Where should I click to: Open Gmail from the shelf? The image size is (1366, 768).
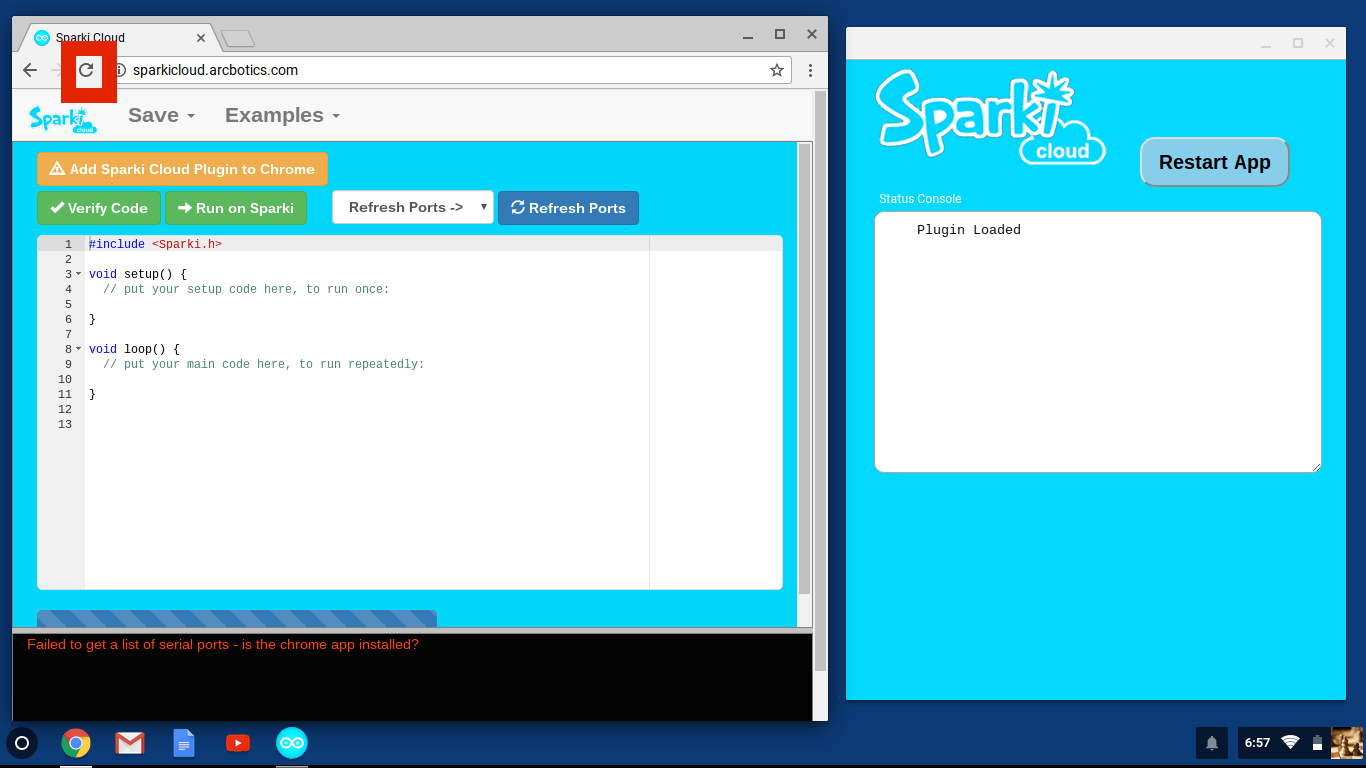point(130,743)
